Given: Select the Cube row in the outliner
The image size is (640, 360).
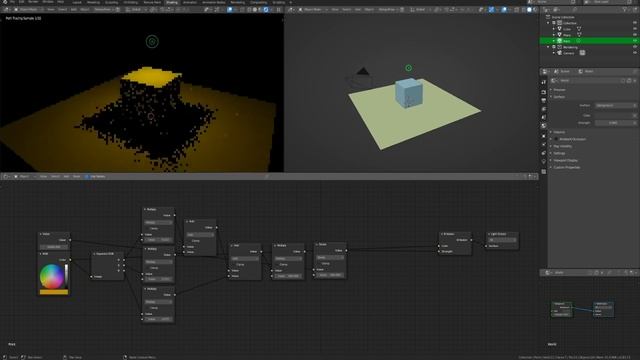Looking at the screenshot, I should click(567, 29).
